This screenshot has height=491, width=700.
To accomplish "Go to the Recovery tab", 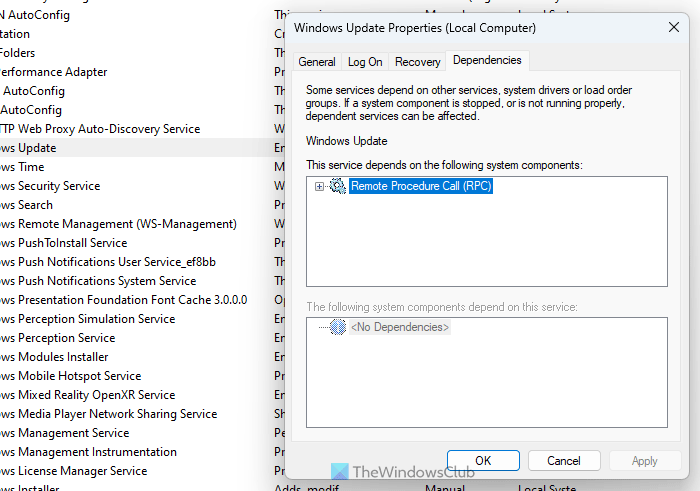I will point(417,62).
